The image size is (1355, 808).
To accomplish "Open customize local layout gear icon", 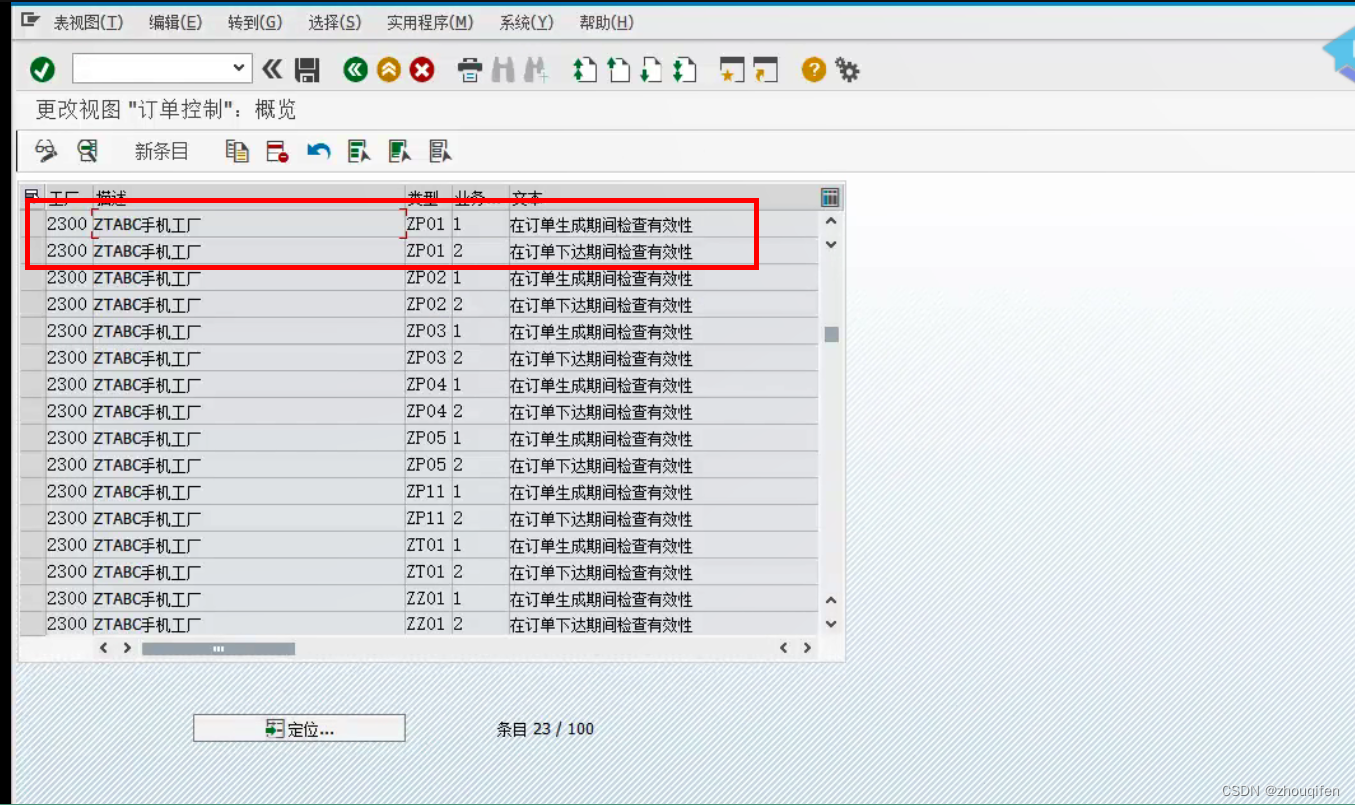I will pyautogui.click(x=848, y=70).
